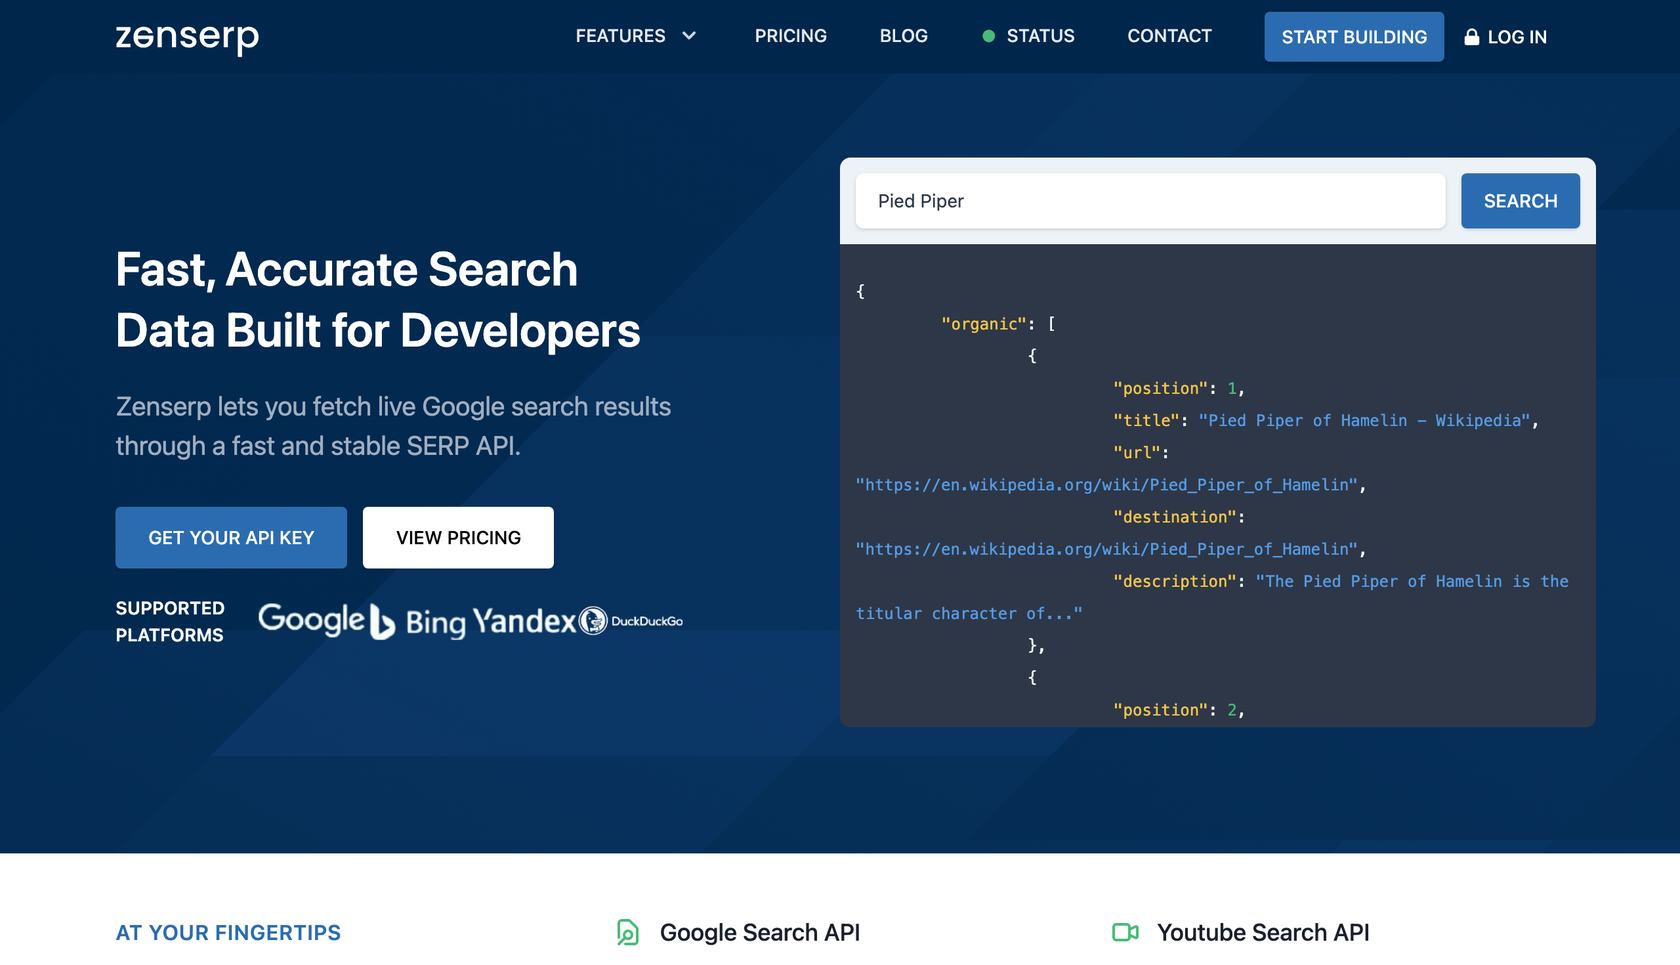
Task: Click the "Pied Piper of Hamelin – Wikipedia" title value
Action: point(1365,421)
